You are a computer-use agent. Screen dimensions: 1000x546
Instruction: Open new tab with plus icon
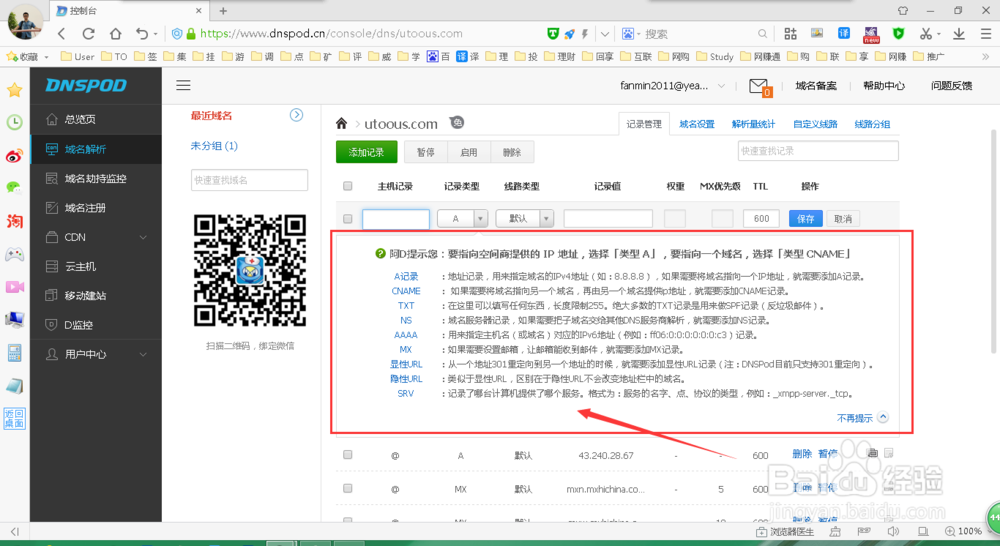click(x=223, y=11)
